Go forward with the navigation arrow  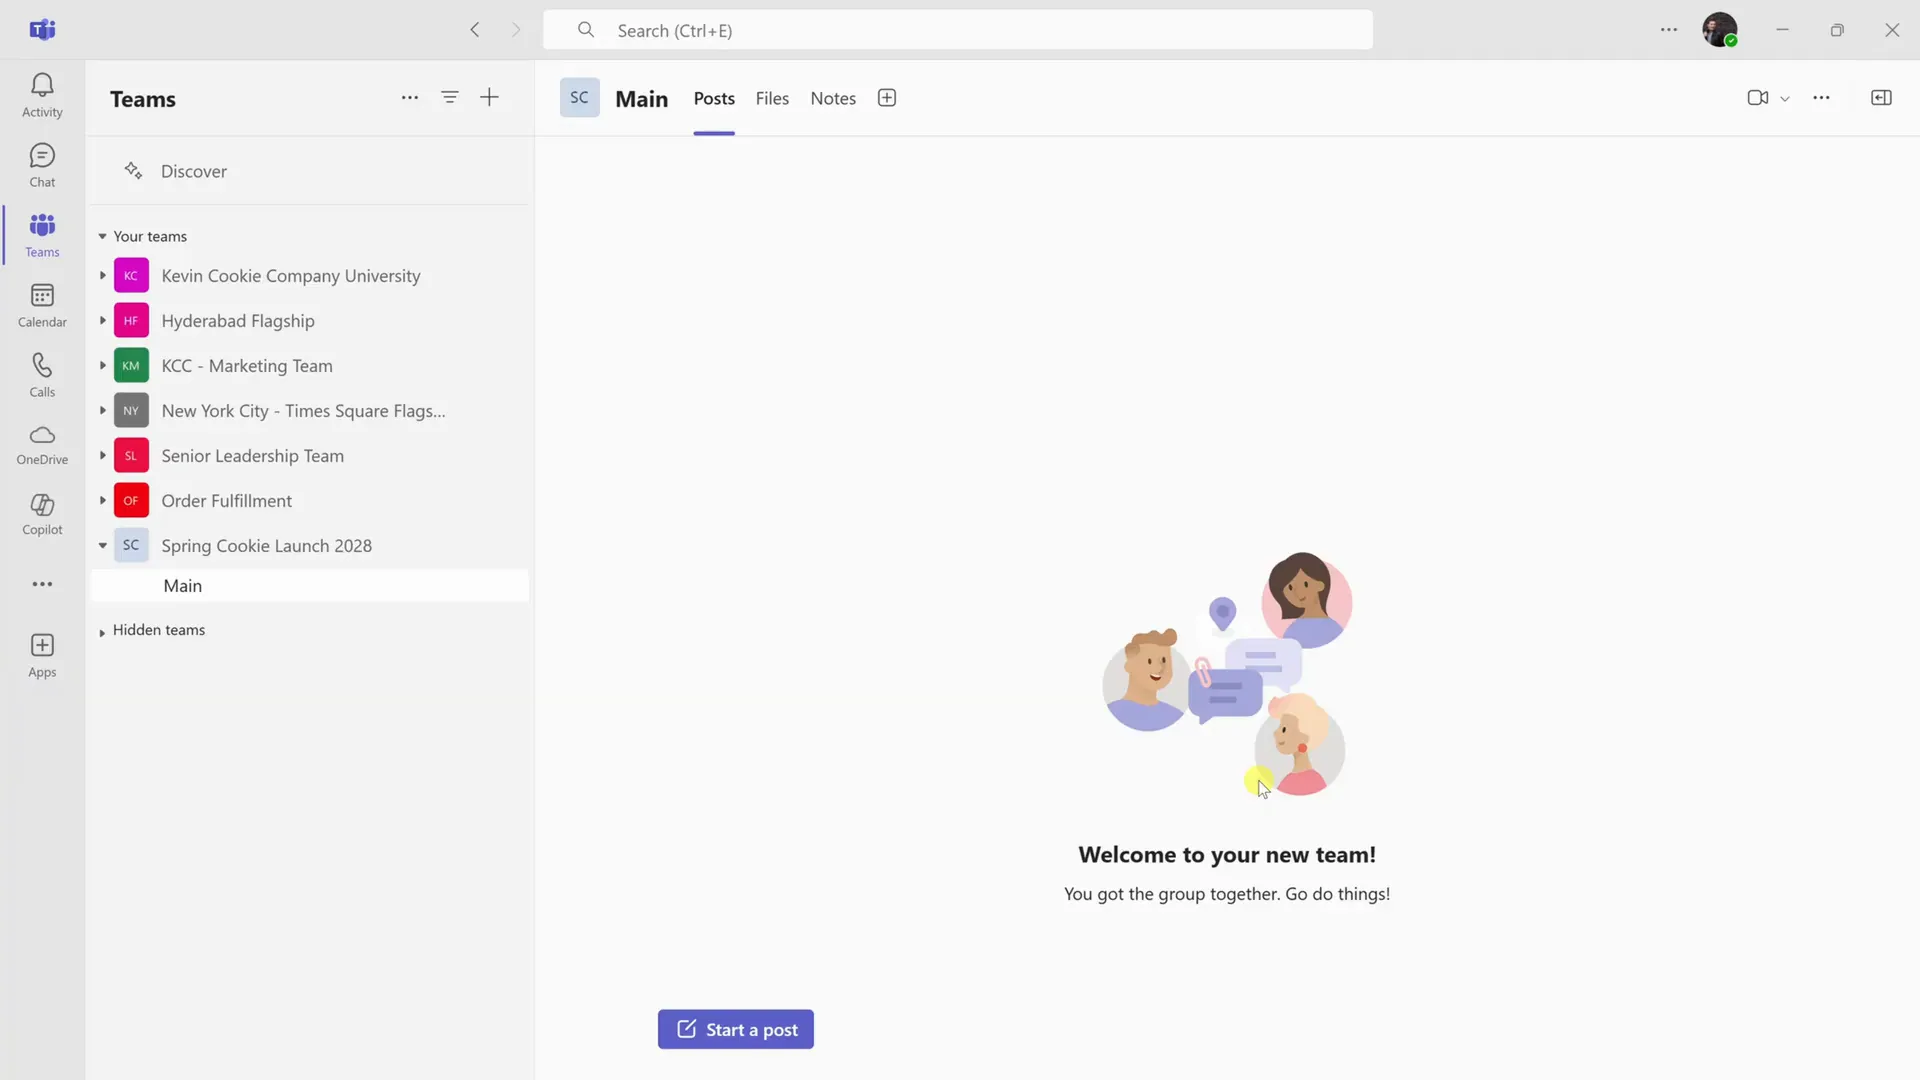coord(516,30)
